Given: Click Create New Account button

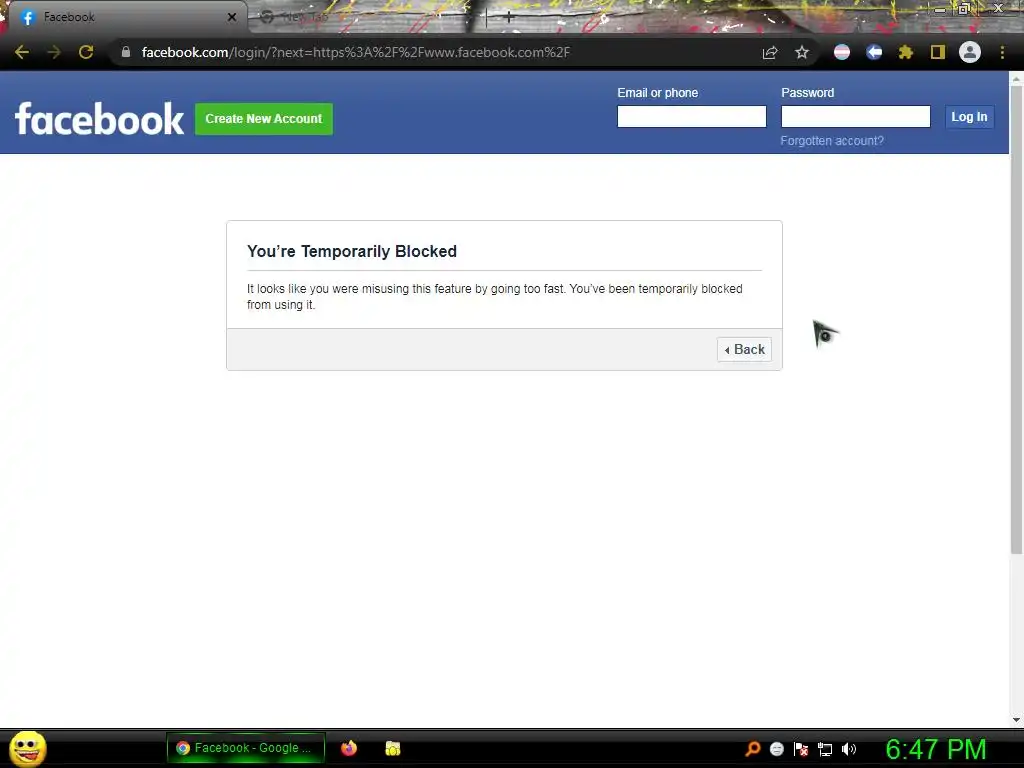Looking at the screenshot, I should [x=264, y=119].
